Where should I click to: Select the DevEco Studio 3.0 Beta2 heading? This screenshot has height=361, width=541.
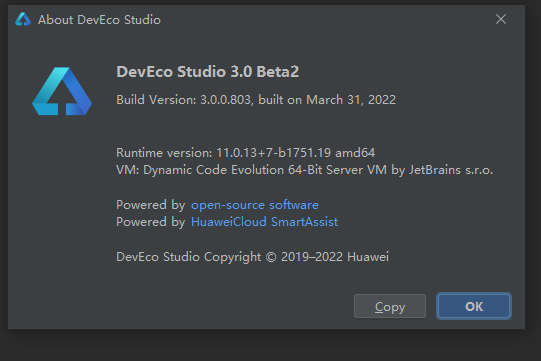point(208,72)
